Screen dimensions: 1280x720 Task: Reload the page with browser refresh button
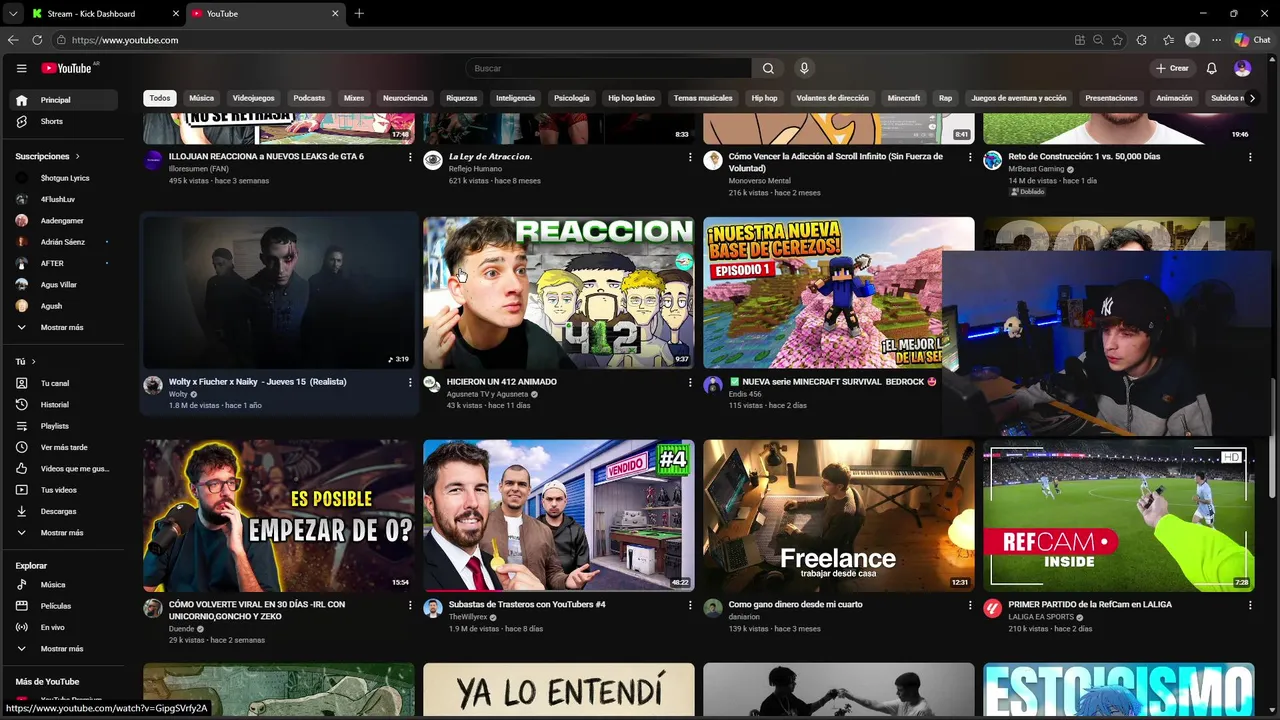37,40
